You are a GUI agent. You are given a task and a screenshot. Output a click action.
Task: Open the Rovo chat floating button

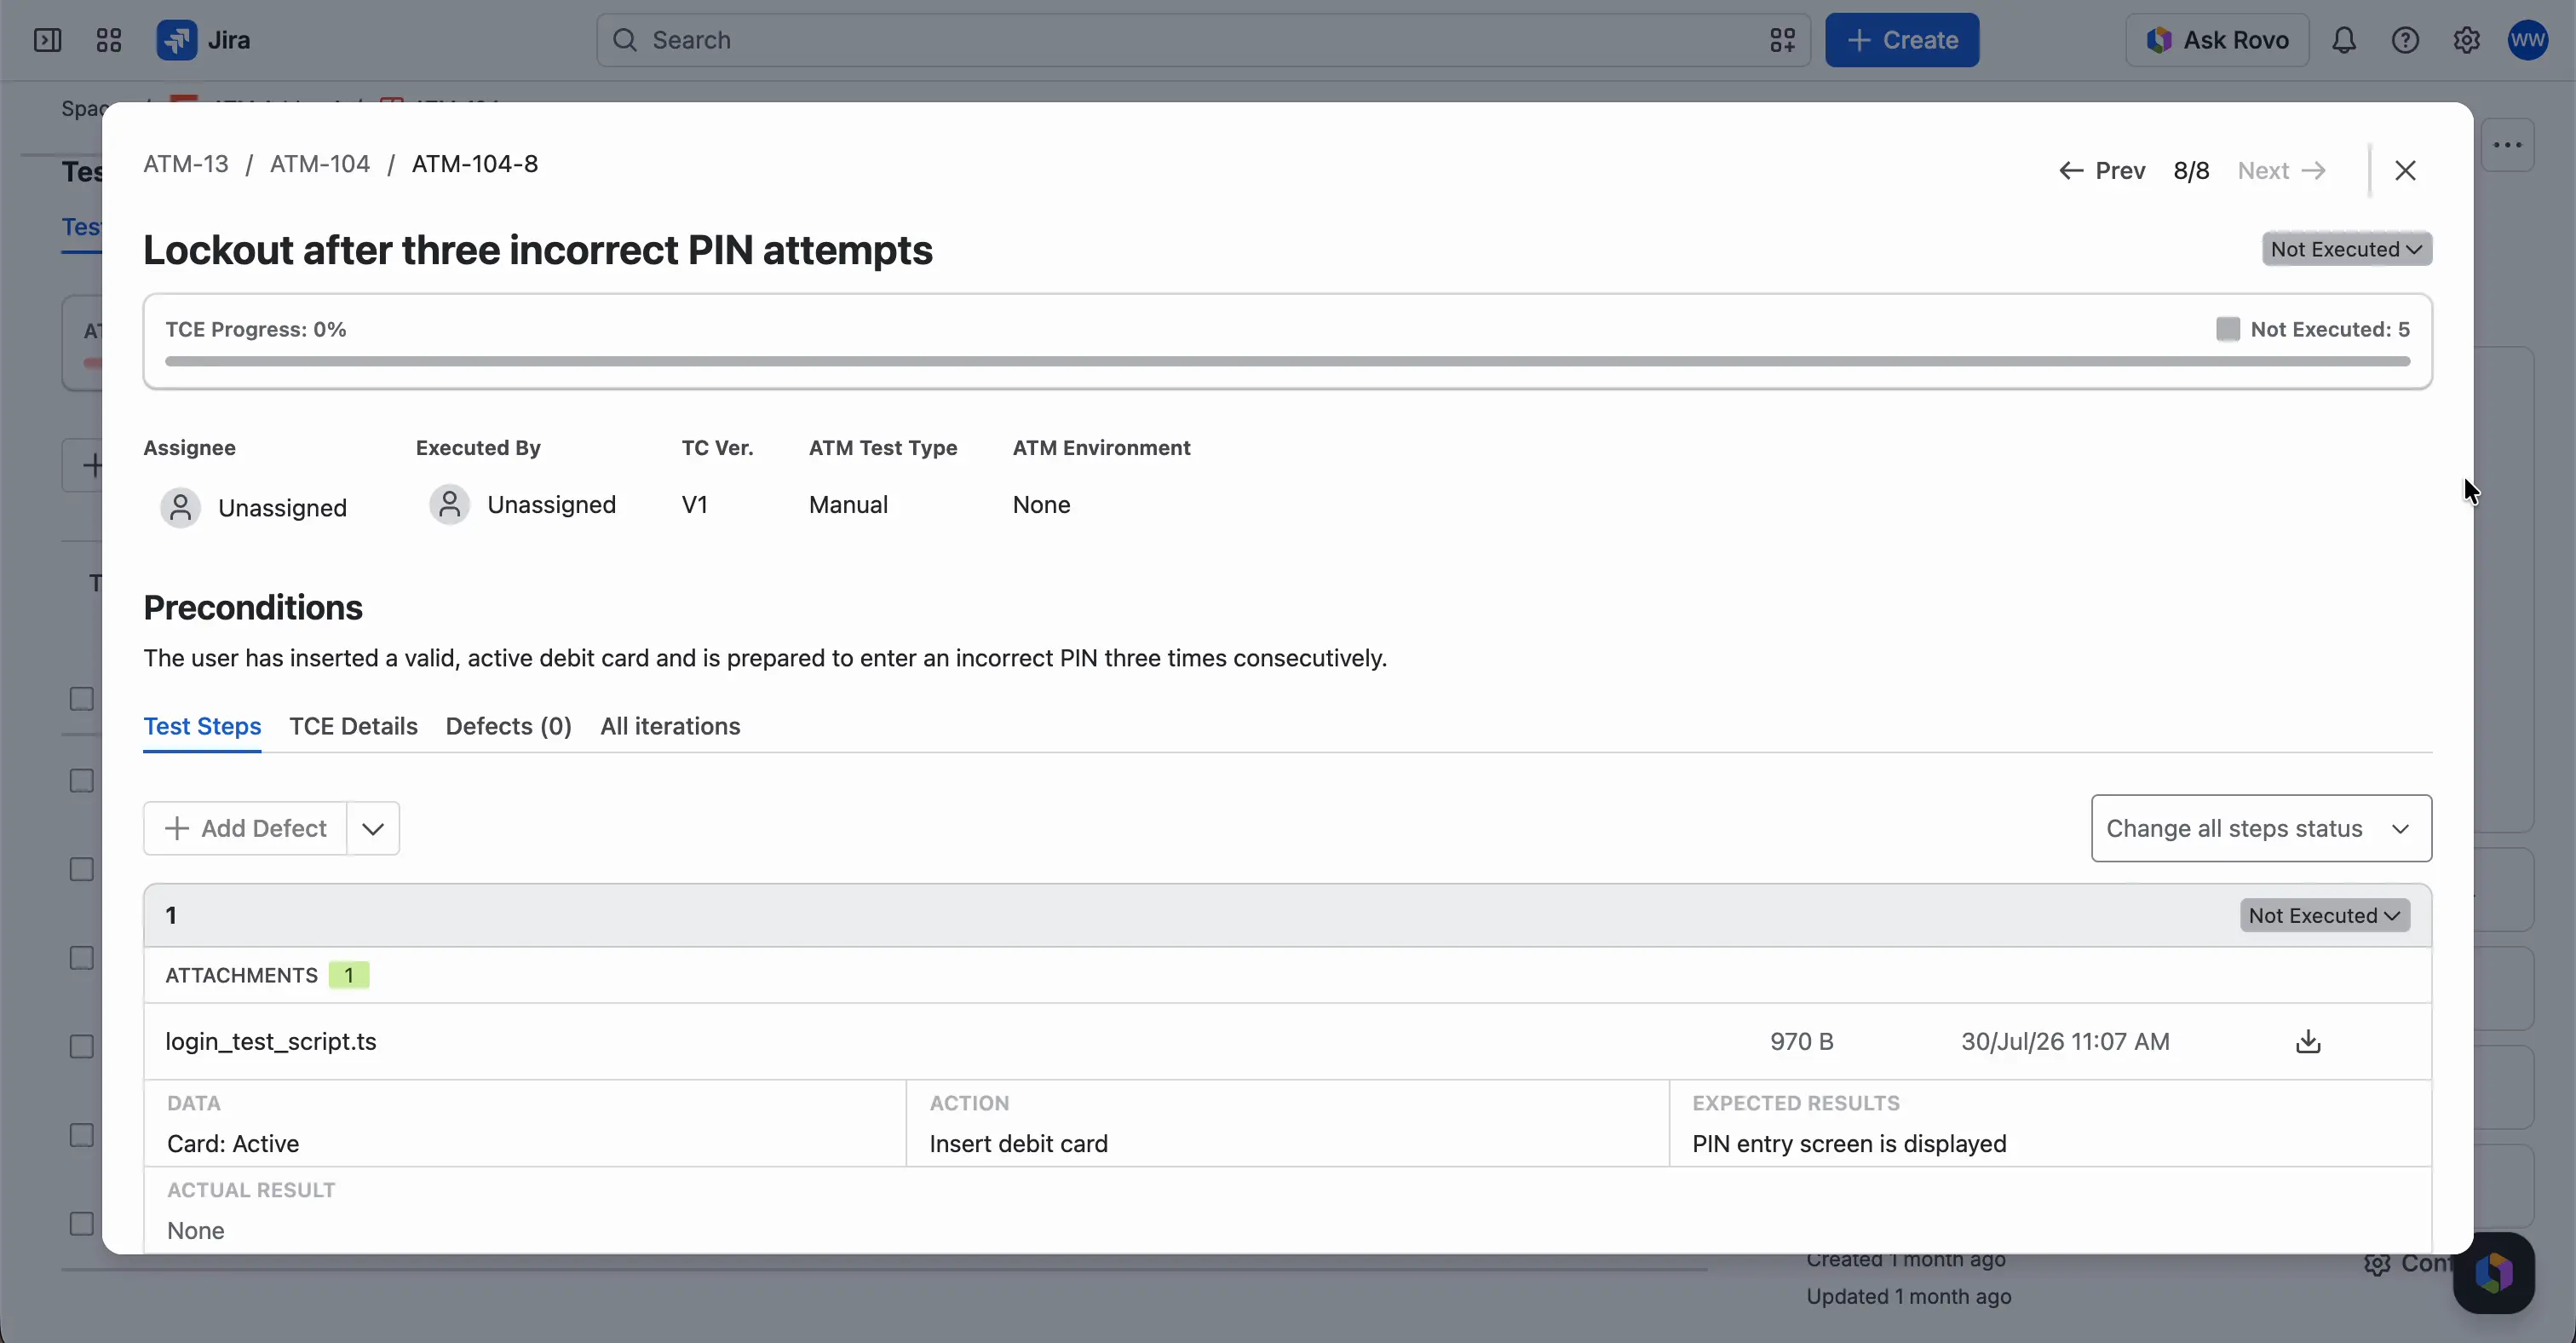coord(2493,1273)
